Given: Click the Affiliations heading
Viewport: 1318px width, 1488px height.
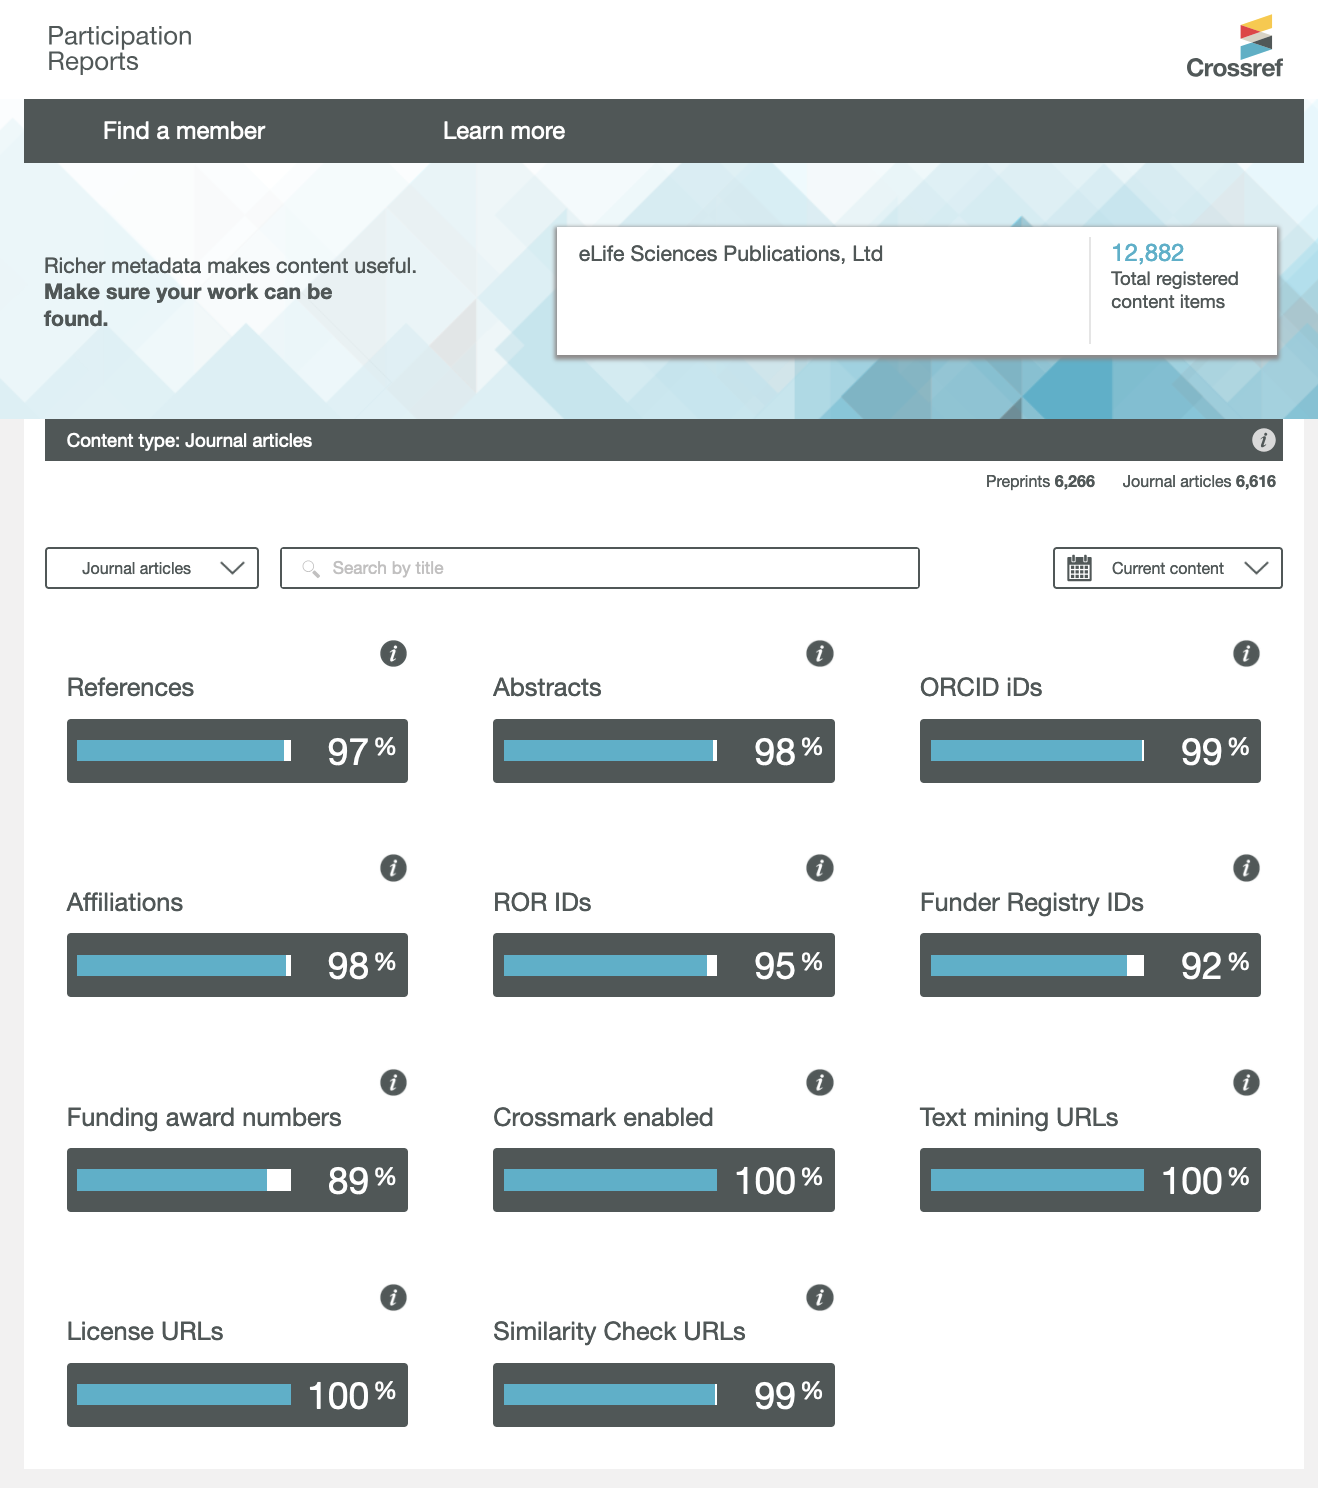Looking at the screenshot, I should pos(125,903).
